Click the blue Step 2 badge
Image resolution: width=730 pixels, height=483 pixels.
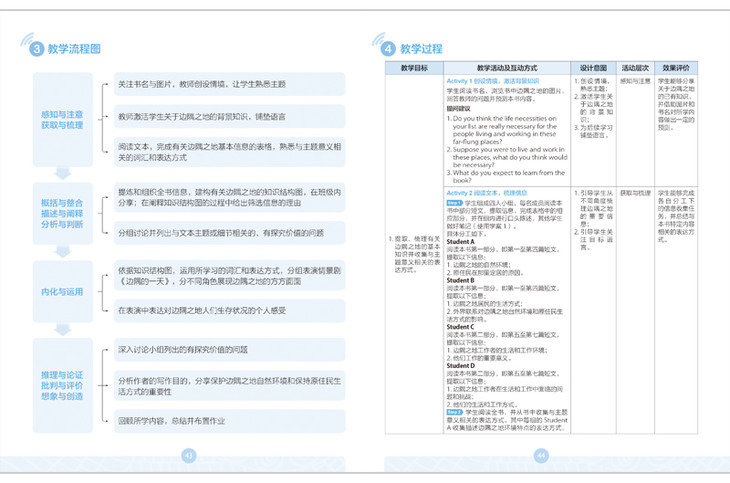tap(453, 411)
